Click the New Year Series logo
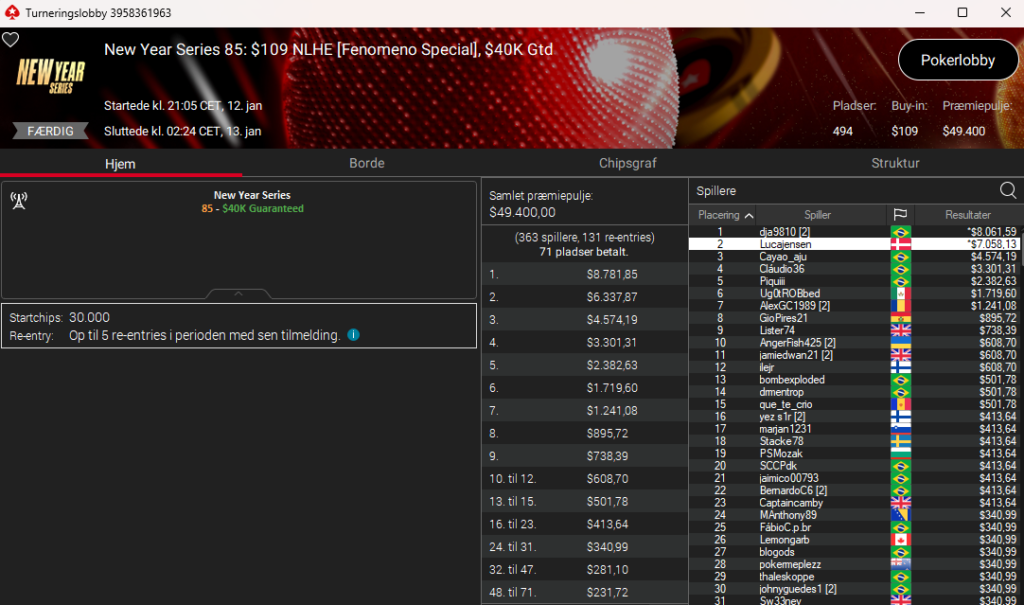This screenshot has height=605, width=1024. point(51,76)
